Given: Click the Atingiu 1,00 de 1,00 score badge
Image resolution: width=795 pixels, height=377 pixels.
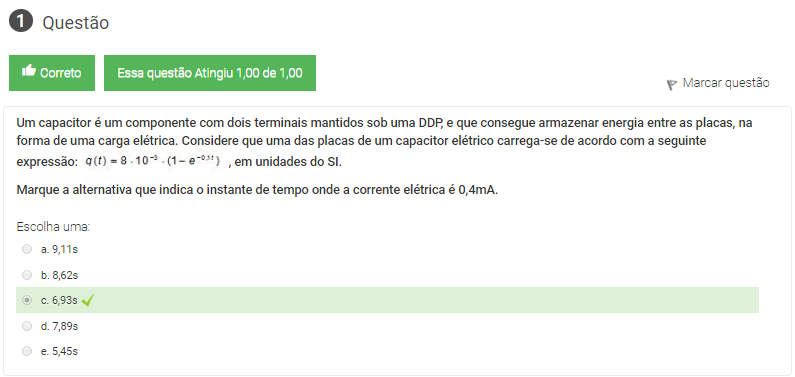Looking at the screenshot, I should (x=210, y=73).
